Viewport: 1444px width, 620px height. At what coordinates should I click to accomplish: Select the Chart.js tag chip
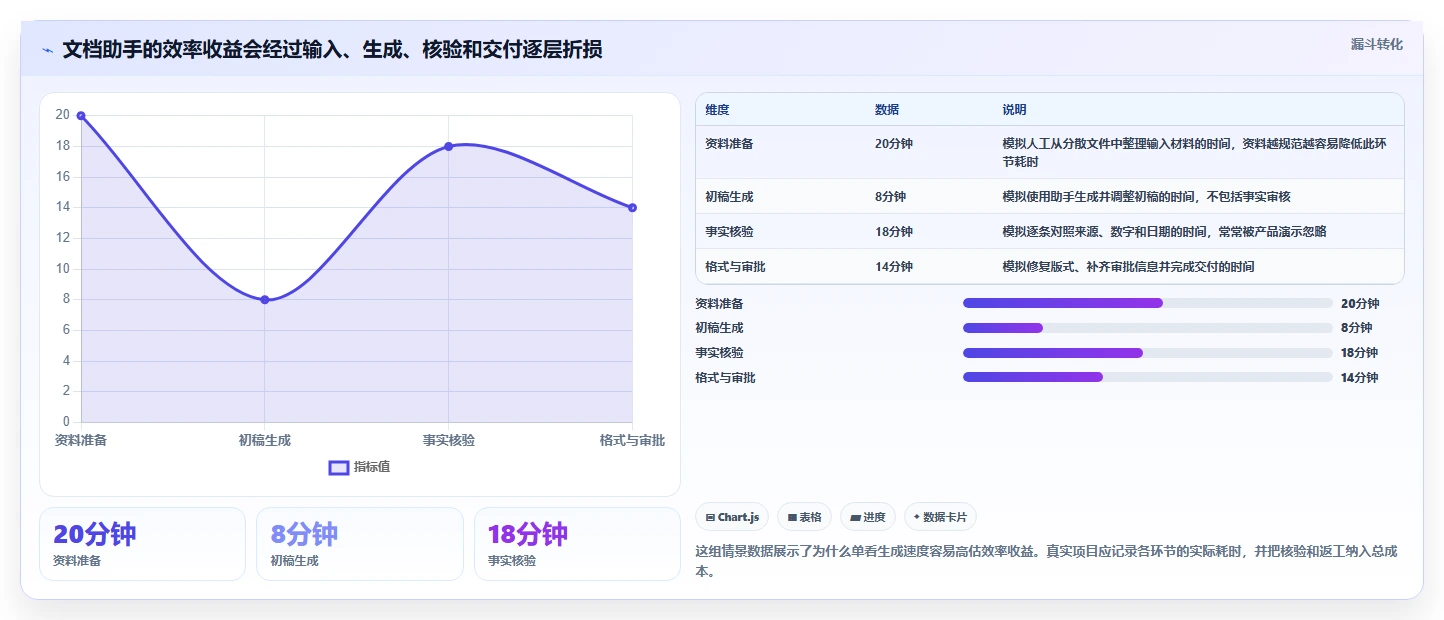[732, 517]
